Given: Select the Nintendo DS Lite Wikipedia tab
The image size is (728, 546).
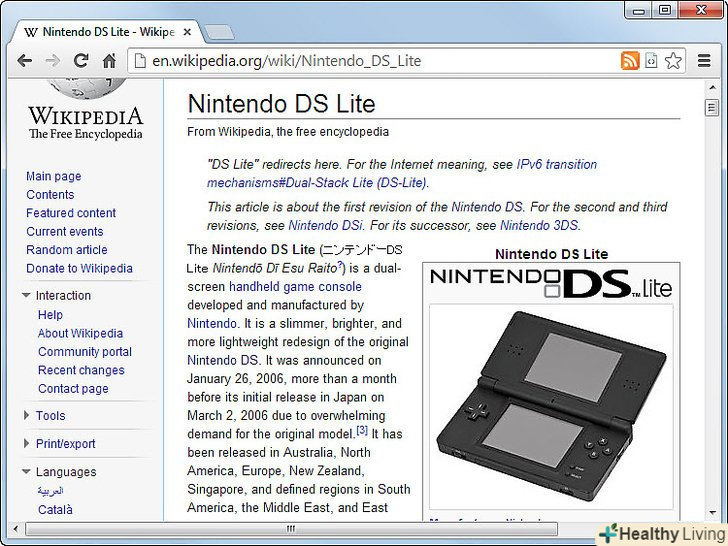Looking at the screenshot, I should pyautogui.click(x=106, y=32).
